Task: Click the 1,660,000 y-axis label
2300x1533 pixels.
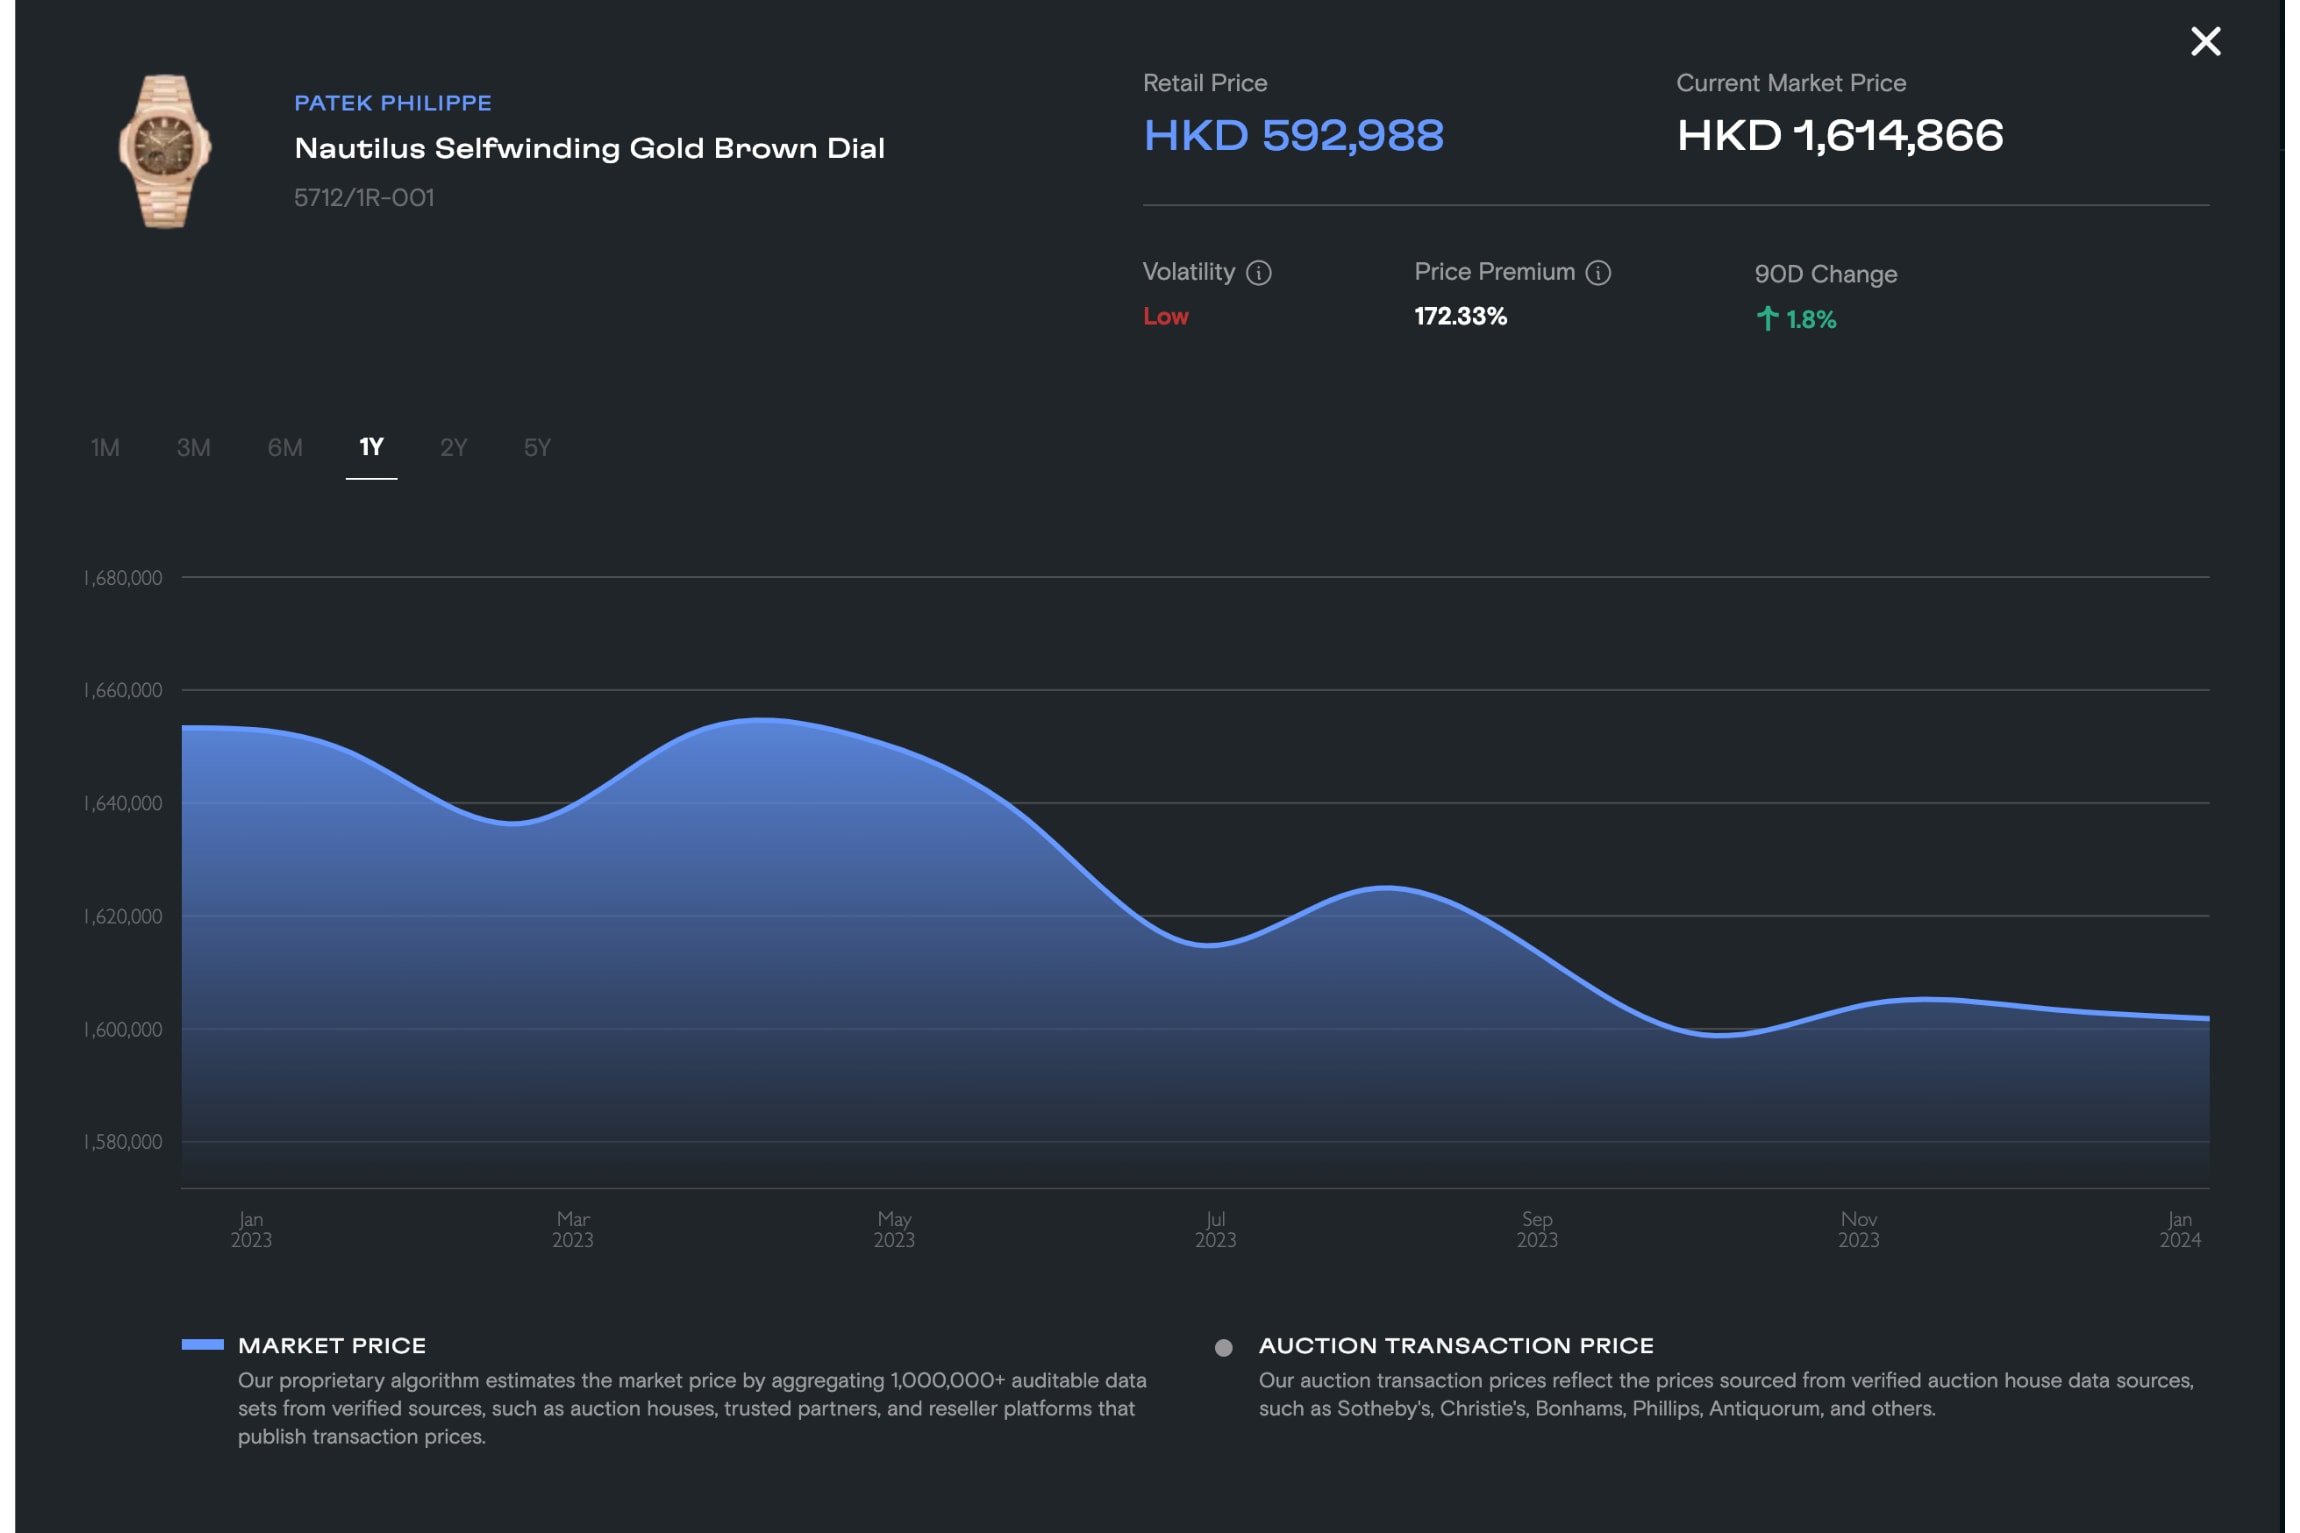Action: [x=122, y=690]
